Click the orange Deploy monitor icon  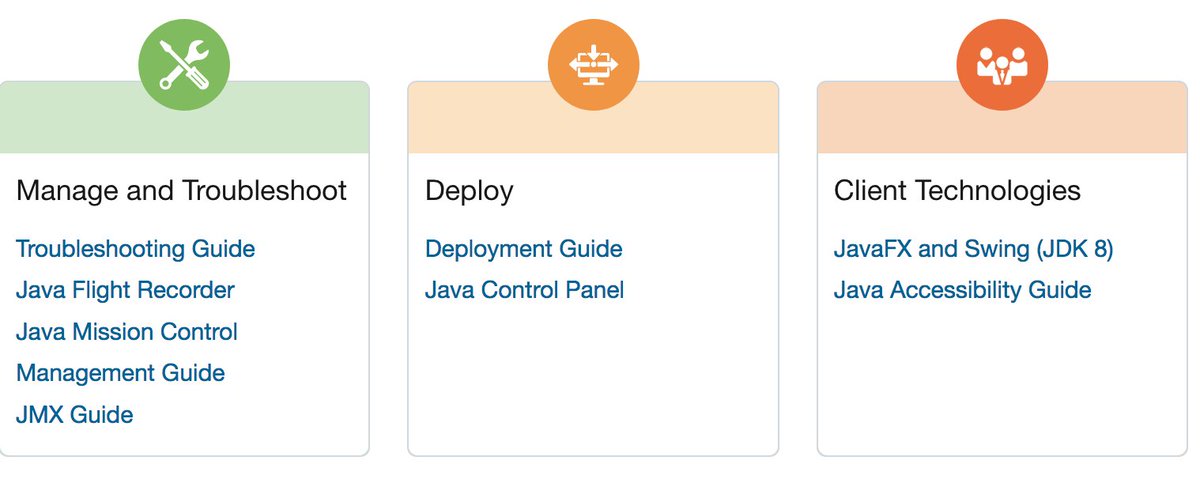pos(594,65)
